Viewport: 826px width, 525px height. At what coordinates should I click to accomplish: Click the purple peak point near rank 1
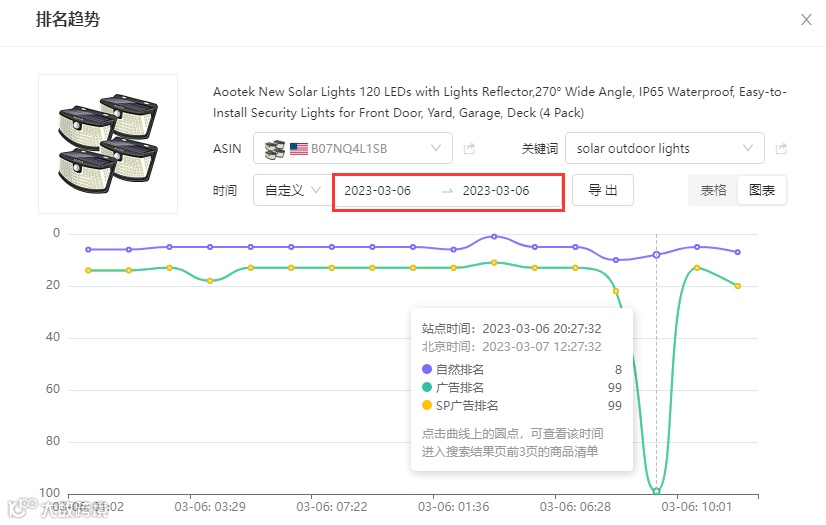494,236
